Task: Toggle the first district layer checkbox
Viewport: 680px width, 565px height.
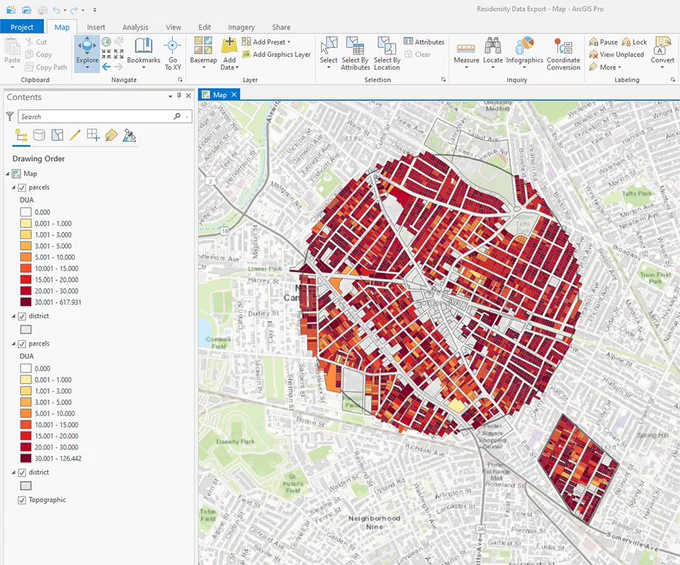Action: click(x=22, y=316)
